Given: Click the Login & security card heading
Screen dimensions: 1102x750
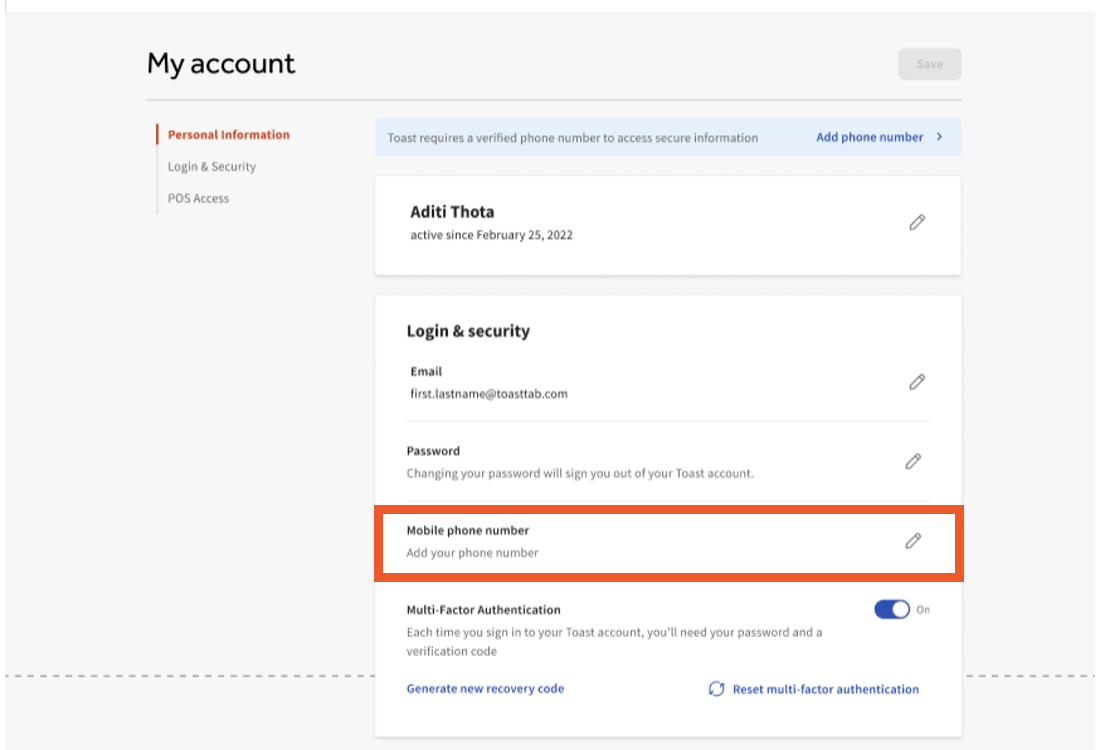Looking at the screenshot, I should click(466, 331).
